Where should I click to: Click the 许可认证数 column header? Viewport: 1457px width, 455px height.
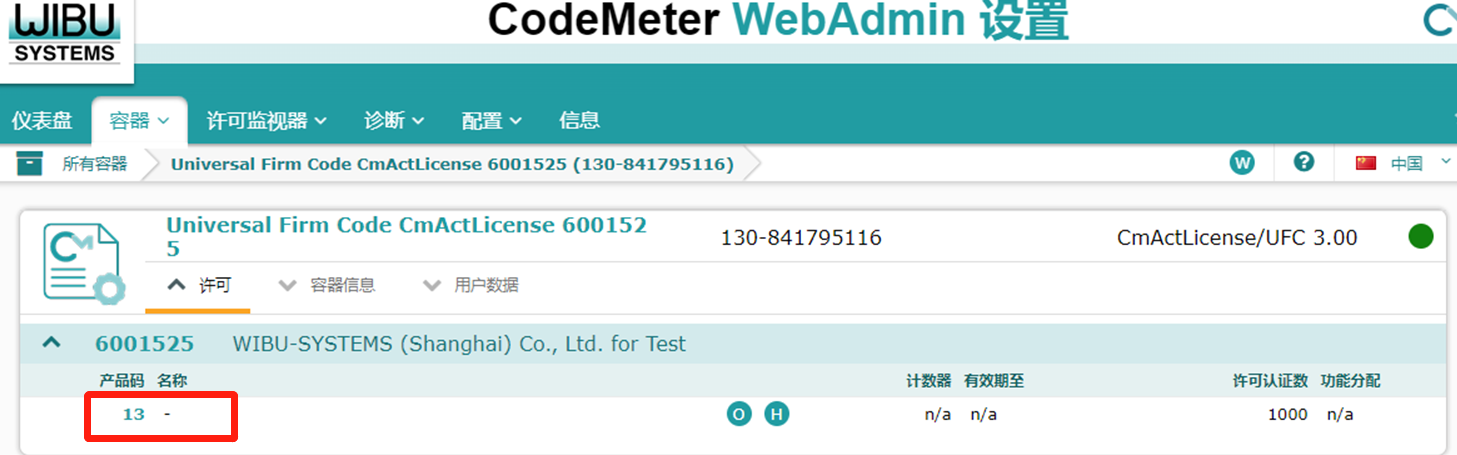pos(1270,381)
